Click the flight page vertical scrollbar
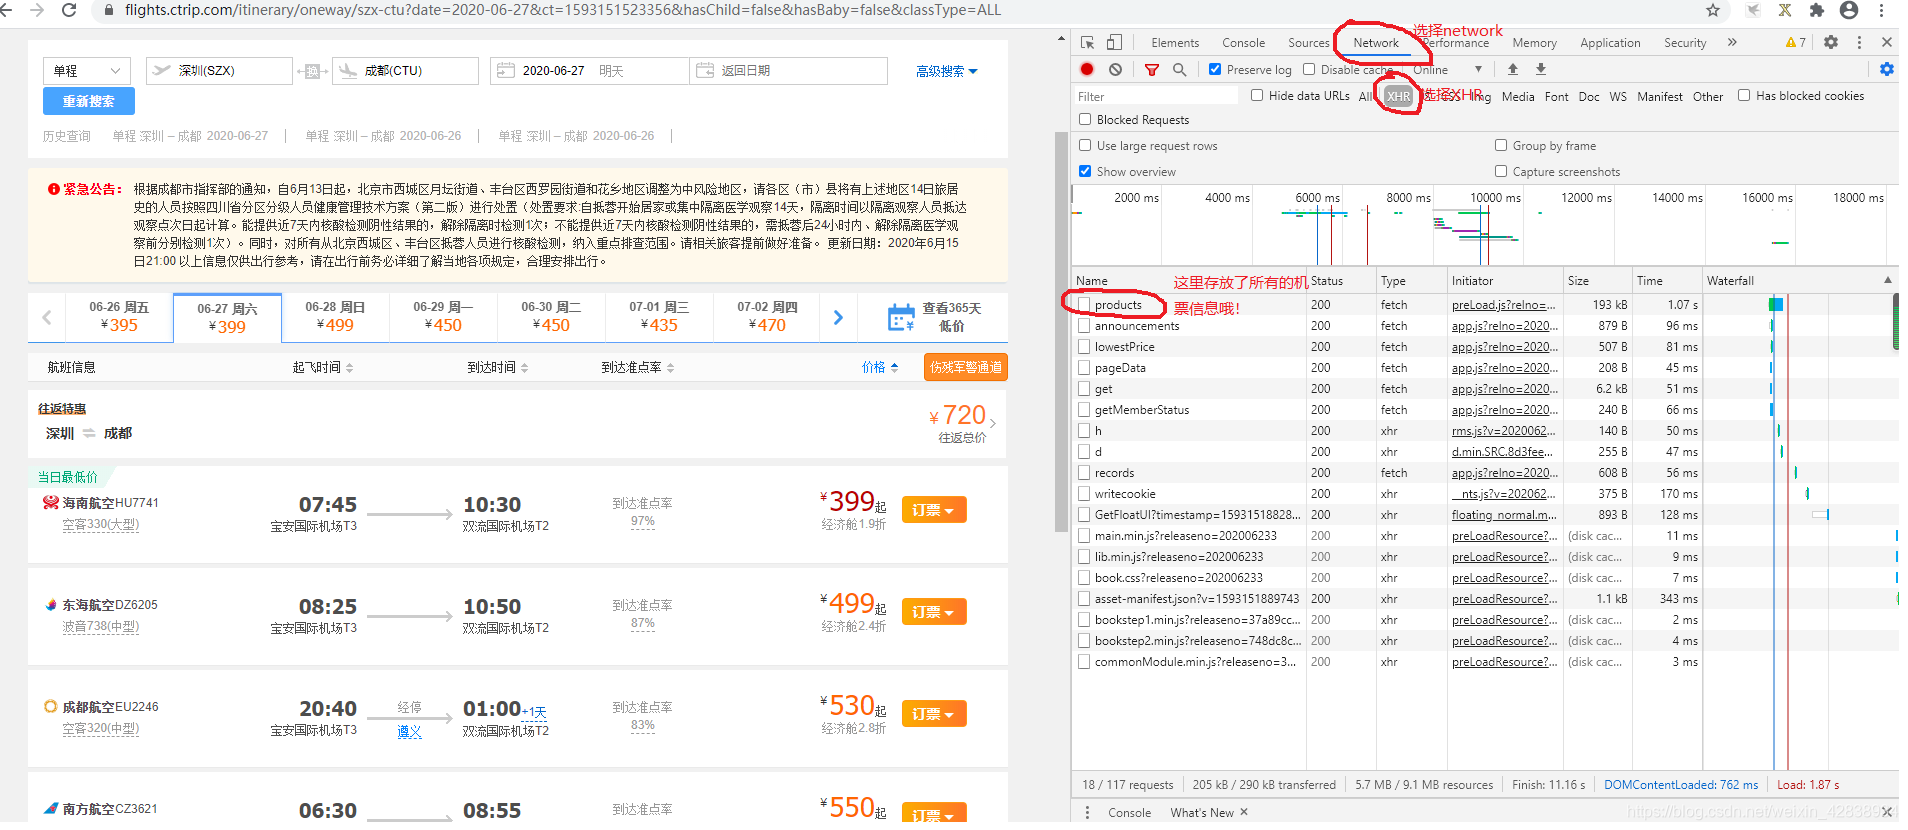 coord(1061,331)
